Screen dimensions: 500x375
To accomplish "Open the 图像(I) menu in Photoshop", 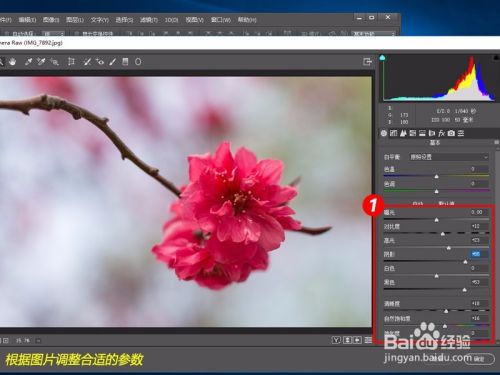I will click(x=51, y=20).
